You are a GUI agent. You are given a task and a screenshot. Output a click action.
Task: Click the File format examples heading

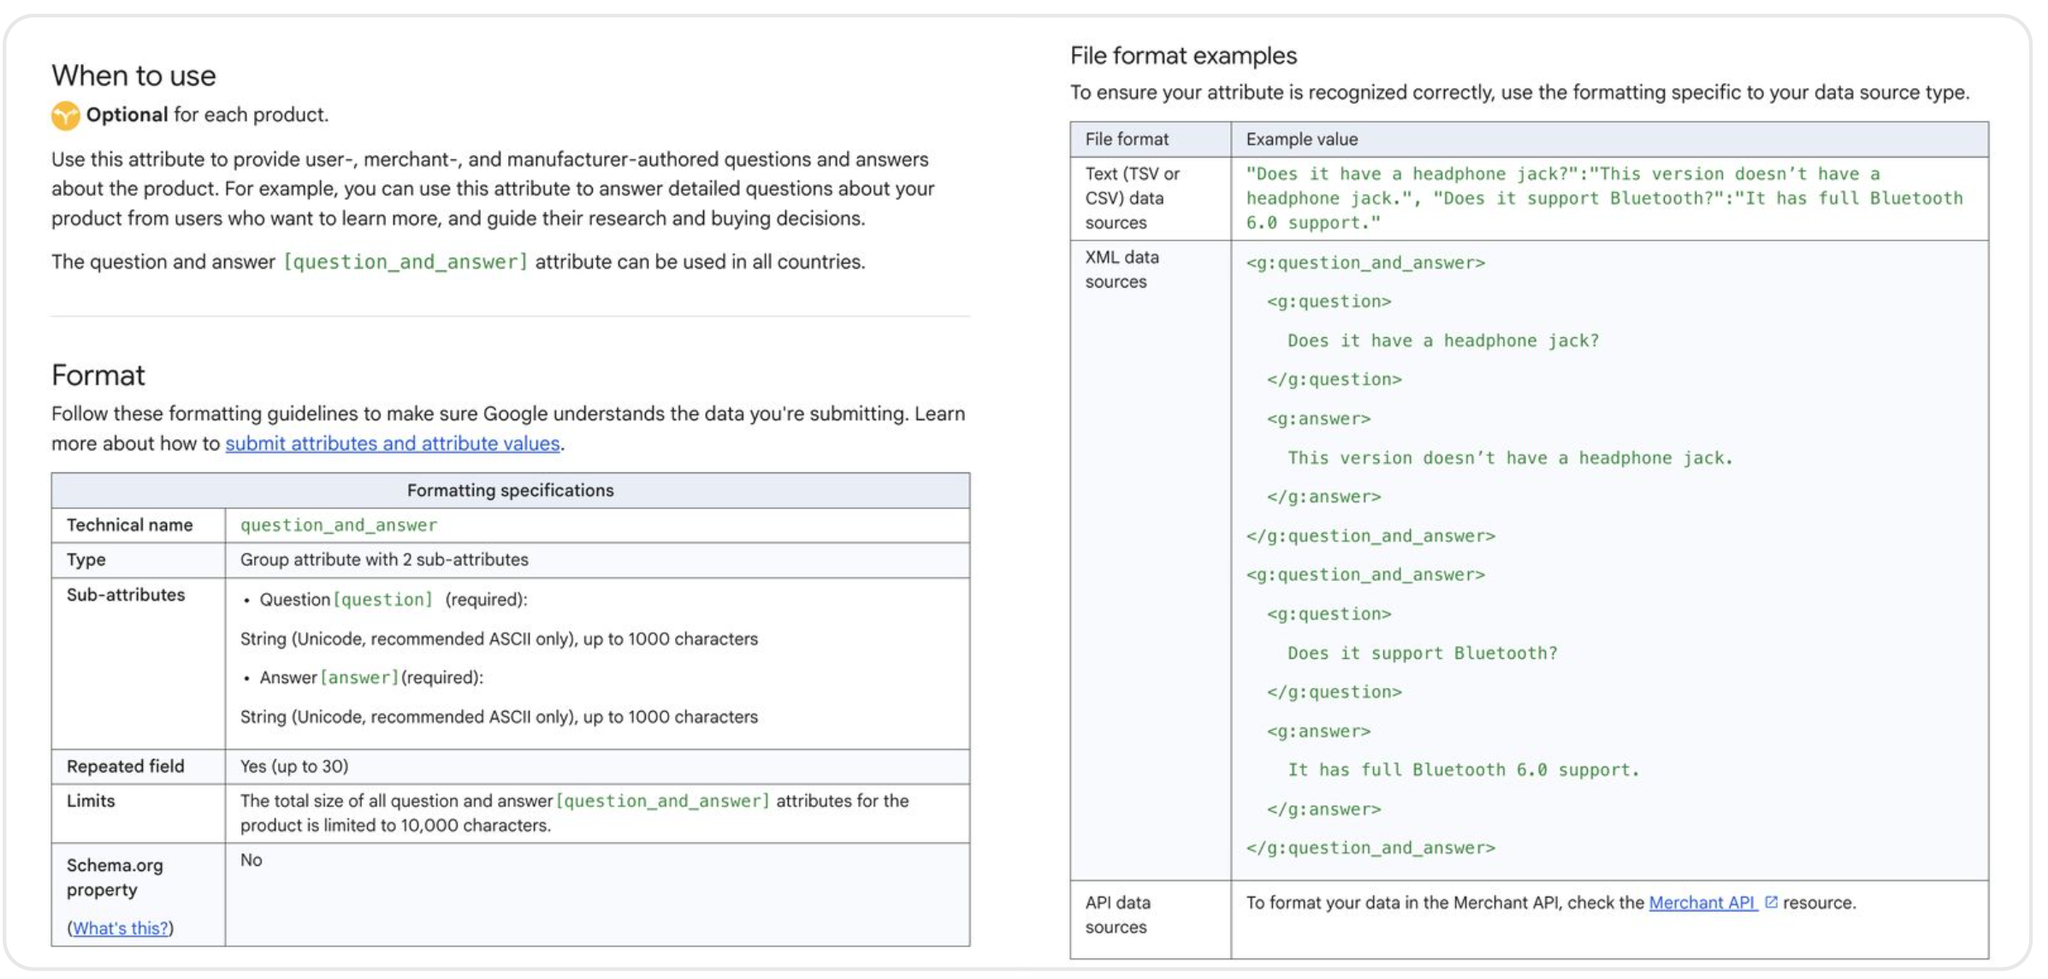pos(1183,56)
